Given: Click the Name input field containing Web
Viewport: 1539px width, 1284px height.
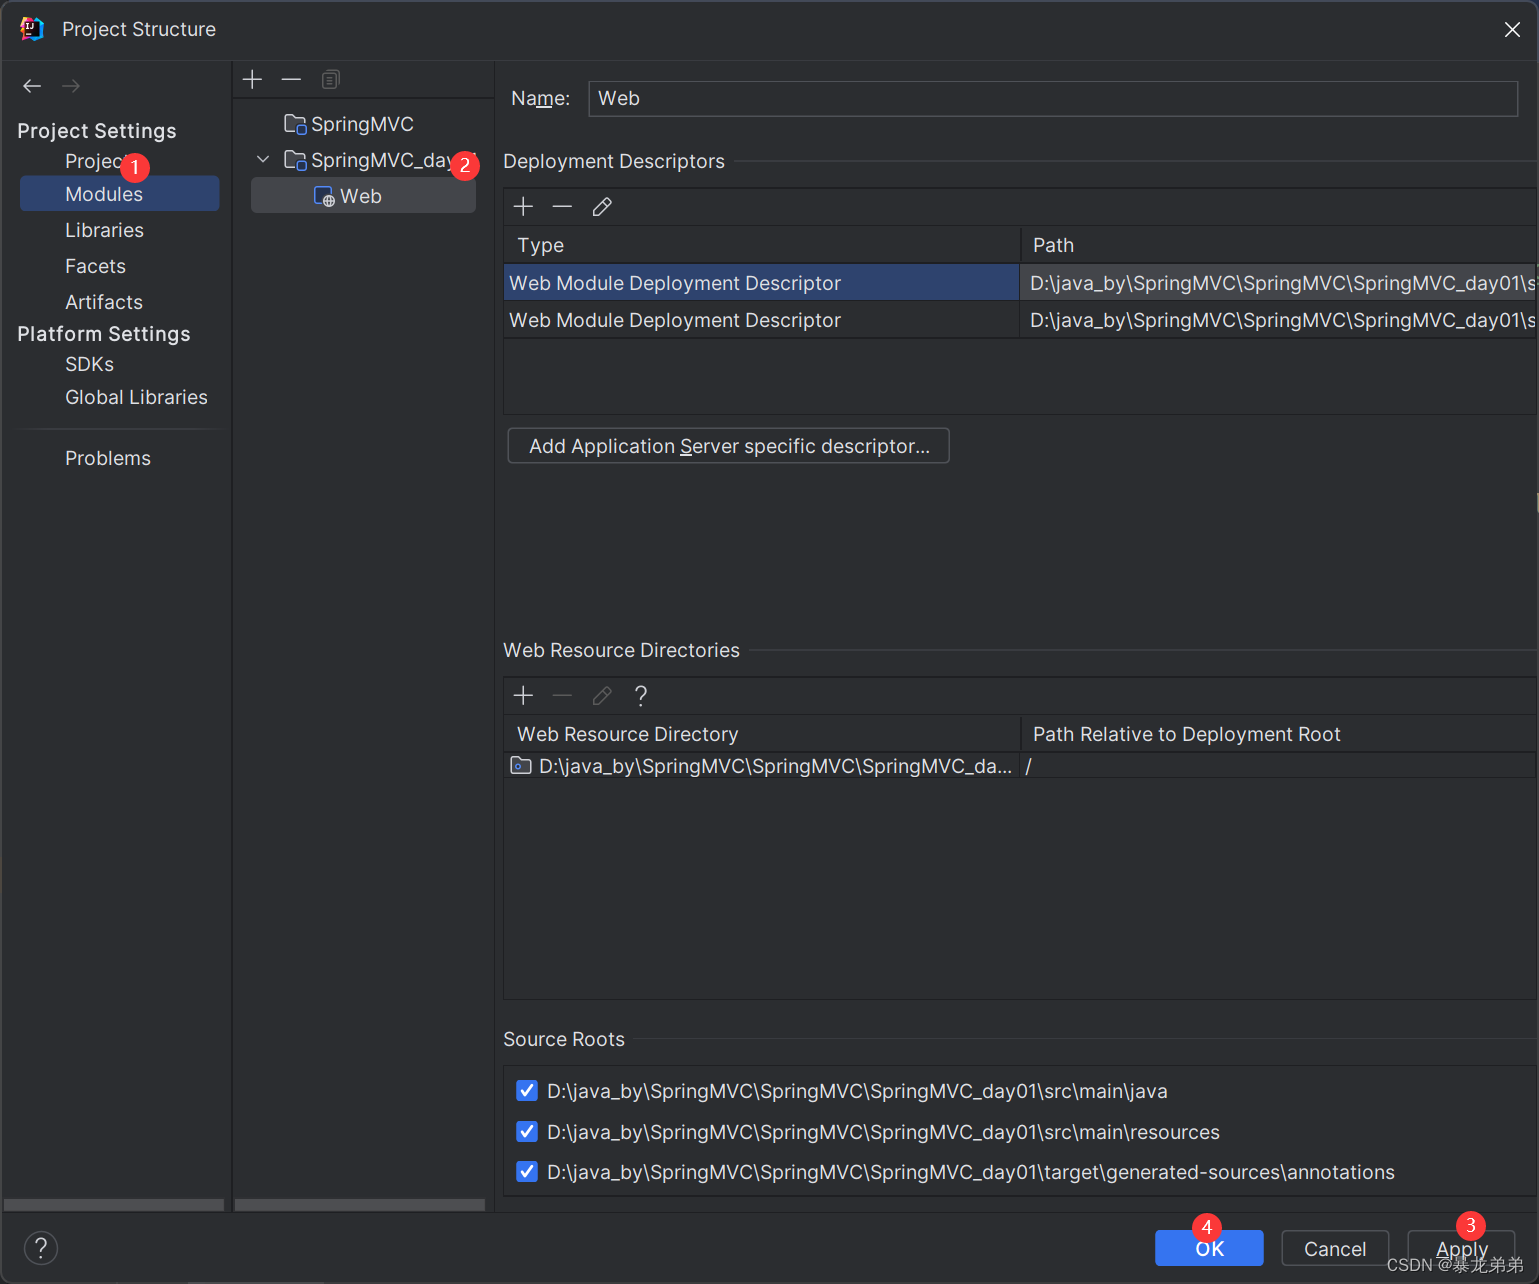Looking at the screenshot, I should pos(1053,98).
